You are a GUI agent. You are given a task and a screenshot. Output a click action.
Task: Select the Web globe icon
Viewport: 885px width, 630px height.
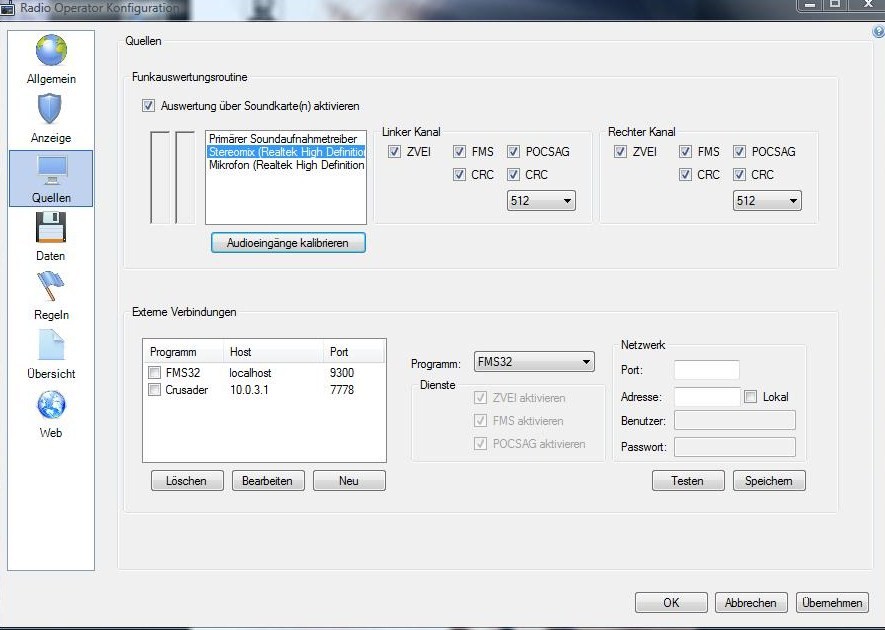point(51,405)
